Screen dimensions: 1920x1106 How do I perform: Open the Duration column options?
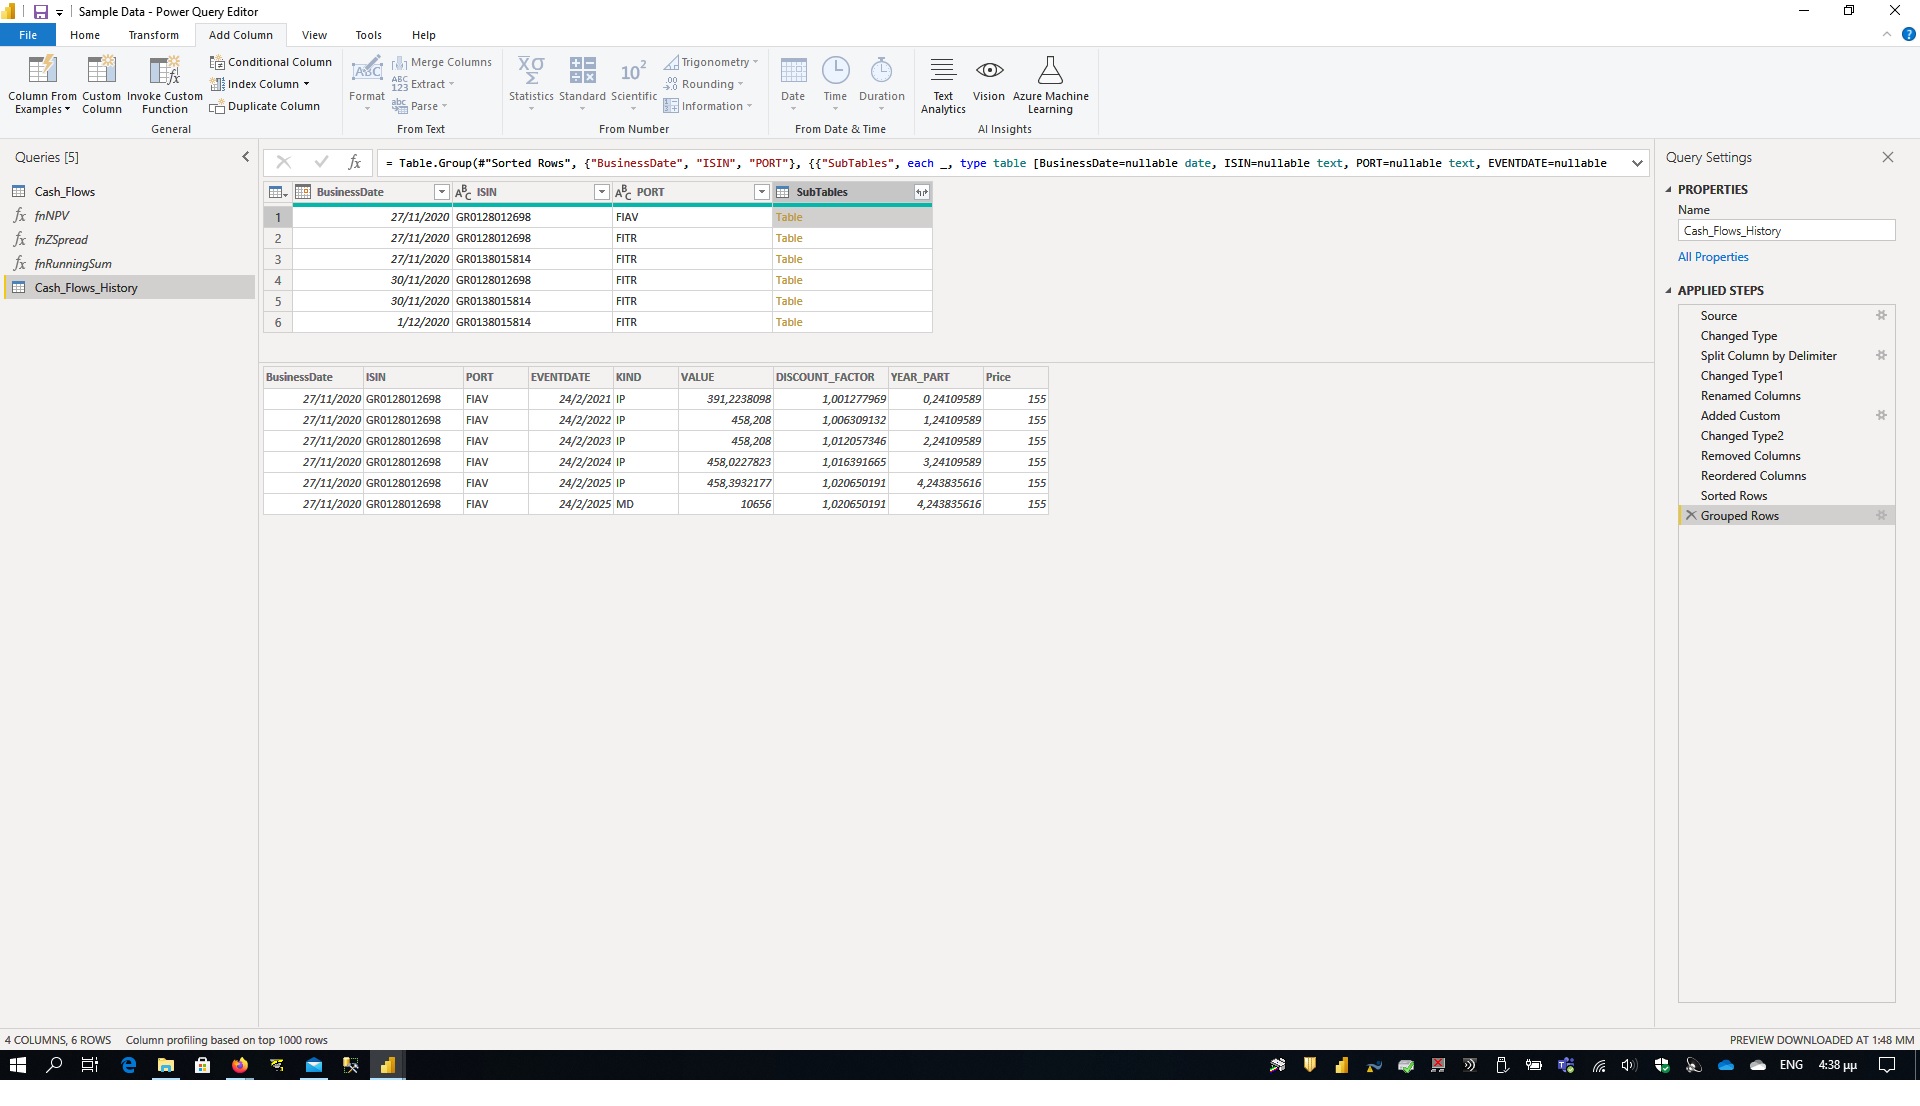(881, 85)
